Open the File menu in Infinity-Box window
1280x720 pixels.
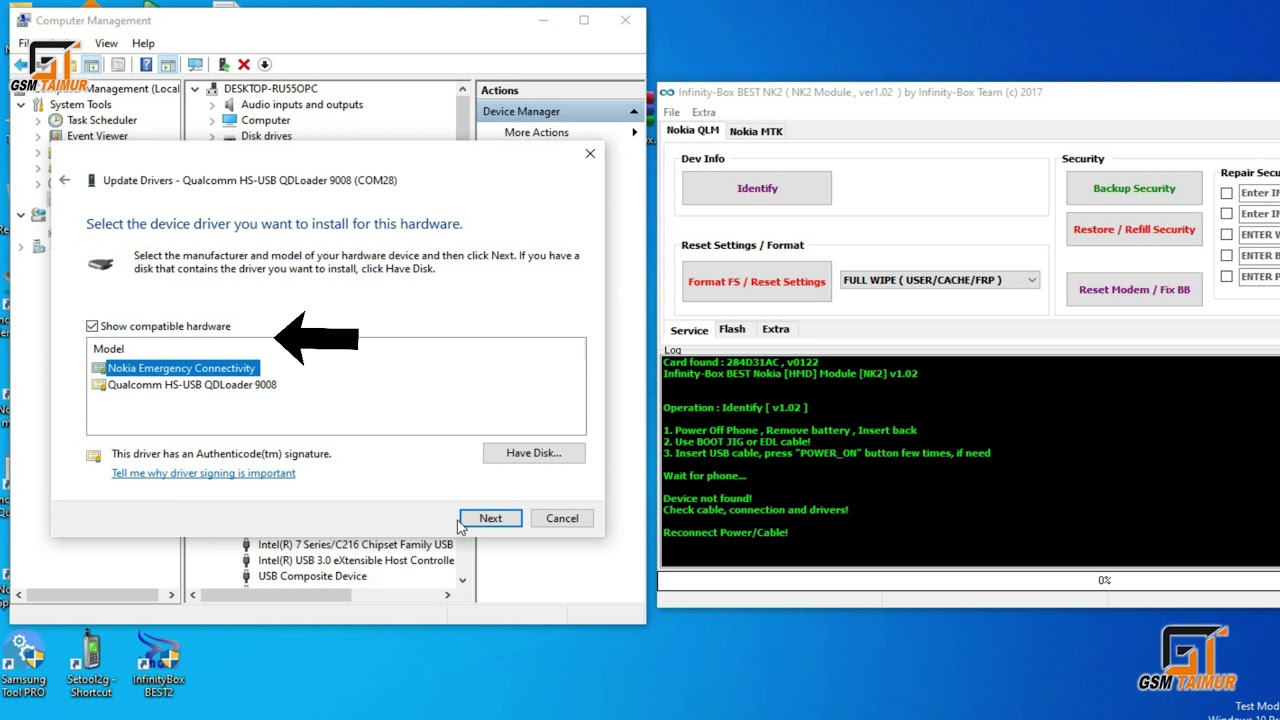pyautogui.click(x=671, y=112)
